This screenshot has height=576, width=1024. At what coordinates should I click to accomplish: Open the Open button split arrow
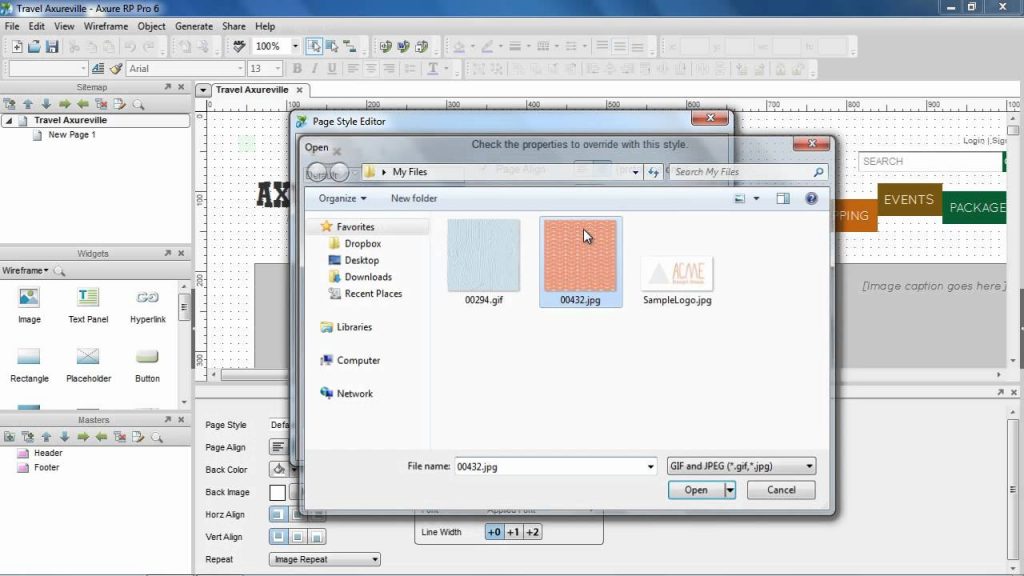[730, 490]
